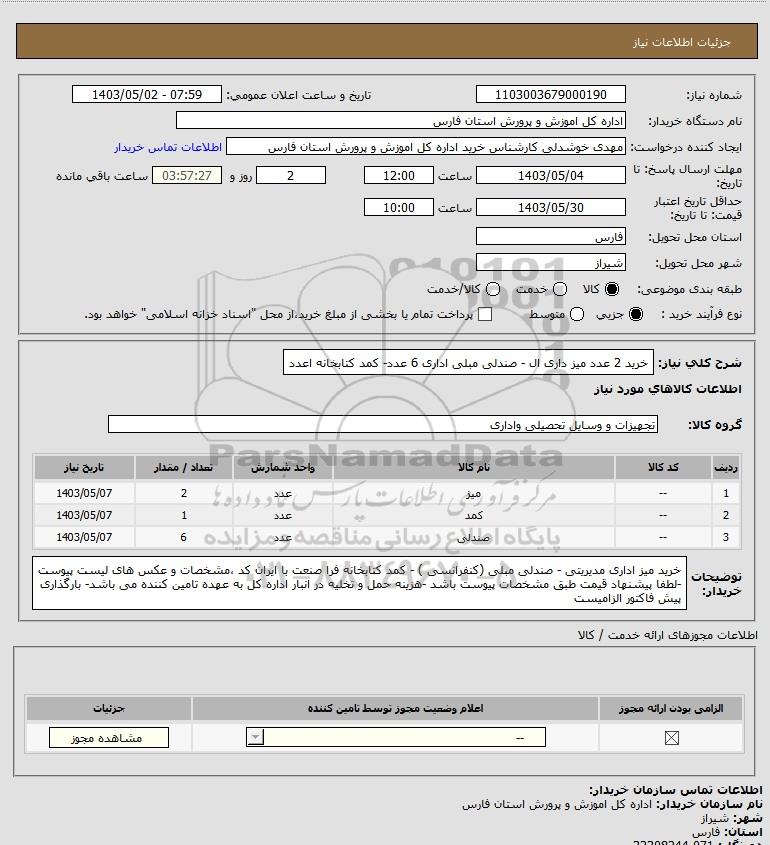Select the صندلی item name cell

coord(474,537)
